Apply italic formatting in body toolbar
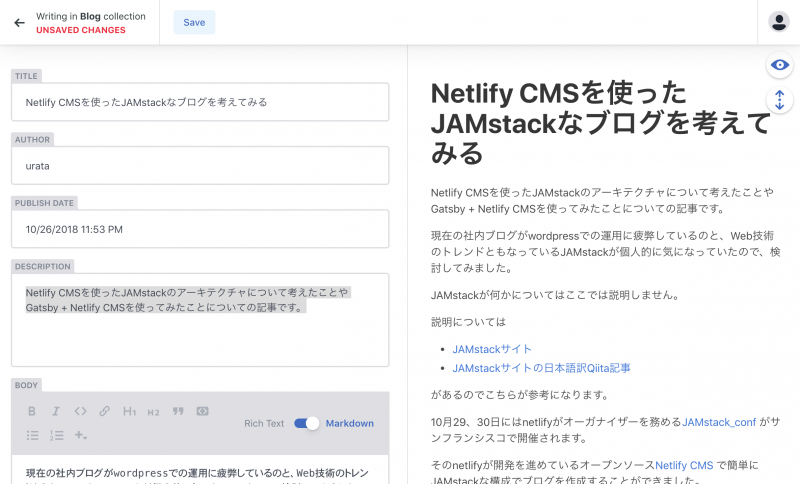 (x=56, y=411)
